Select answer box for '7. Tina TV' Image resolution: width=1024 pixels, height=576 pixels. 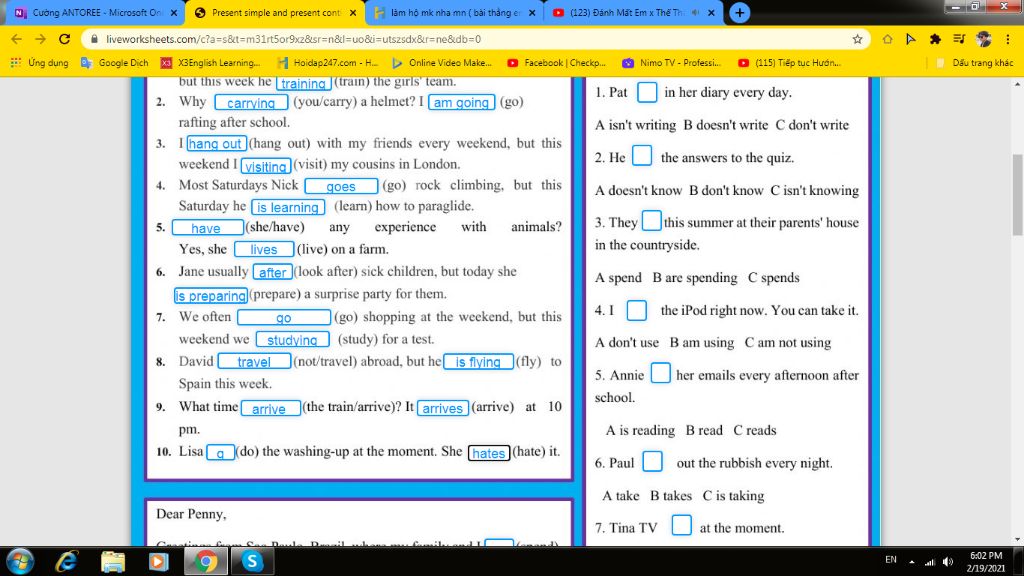coord(681,525)
